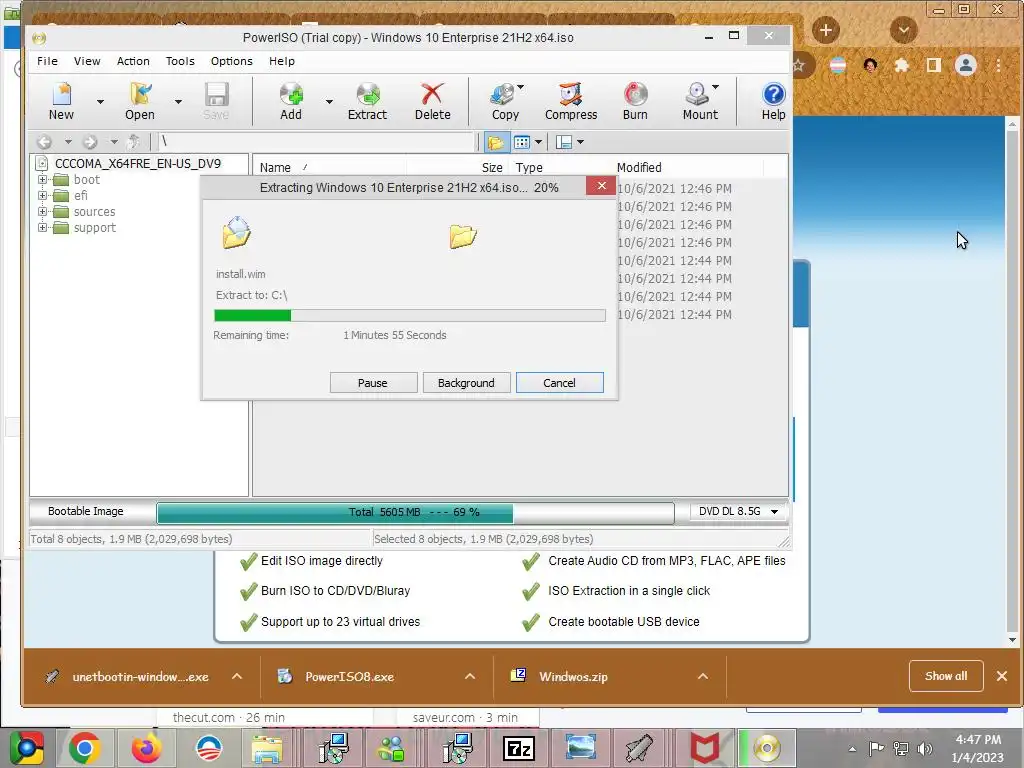Click the McAfee taskbar icon
Image resolution: width=1024 pixels, height=768 pixels.
[x=705, y=748]
